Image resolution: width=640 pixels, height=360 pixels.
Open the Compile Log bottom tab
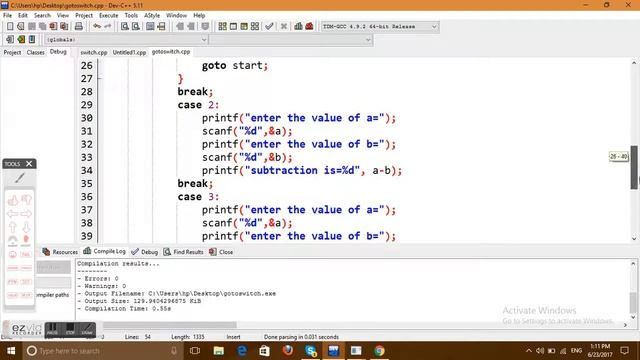[x=104, y=251]
